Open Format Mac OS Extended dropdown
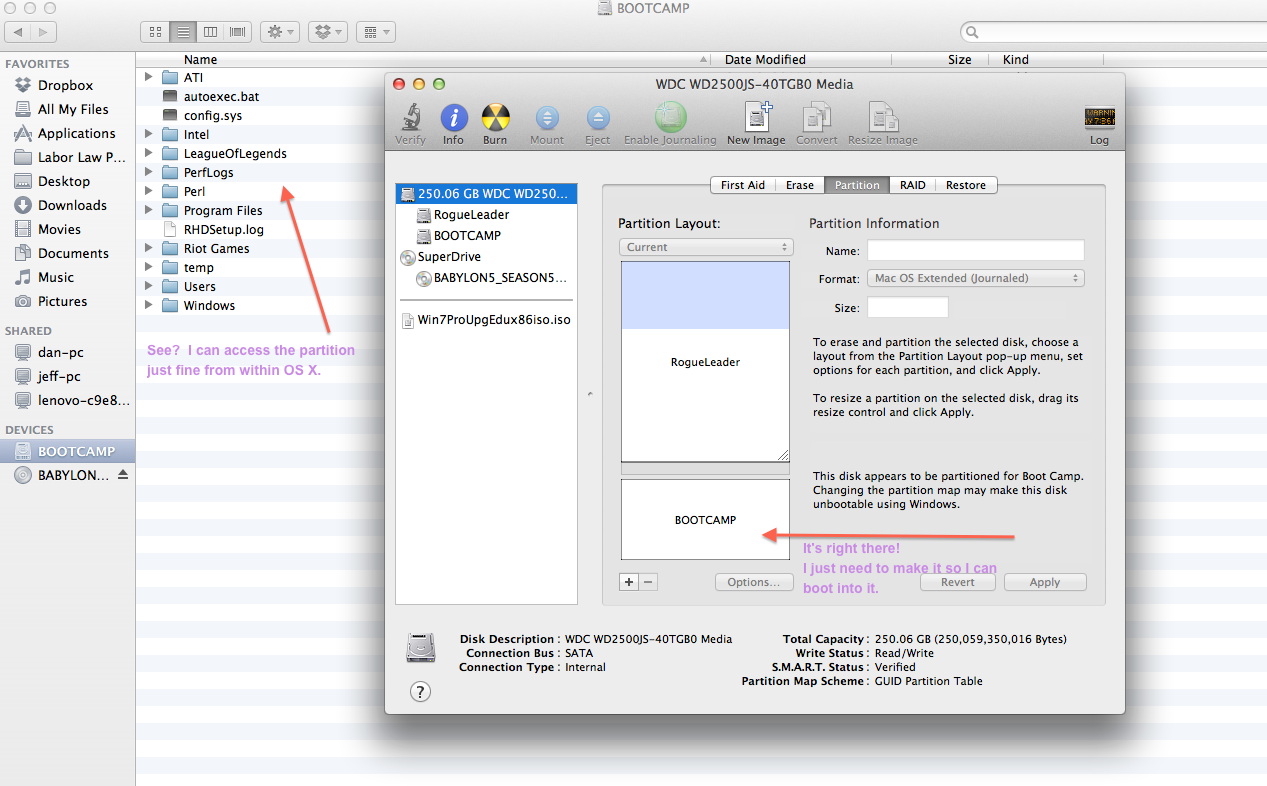This screenshot has height=786, width=1267. tap(976, 278)
